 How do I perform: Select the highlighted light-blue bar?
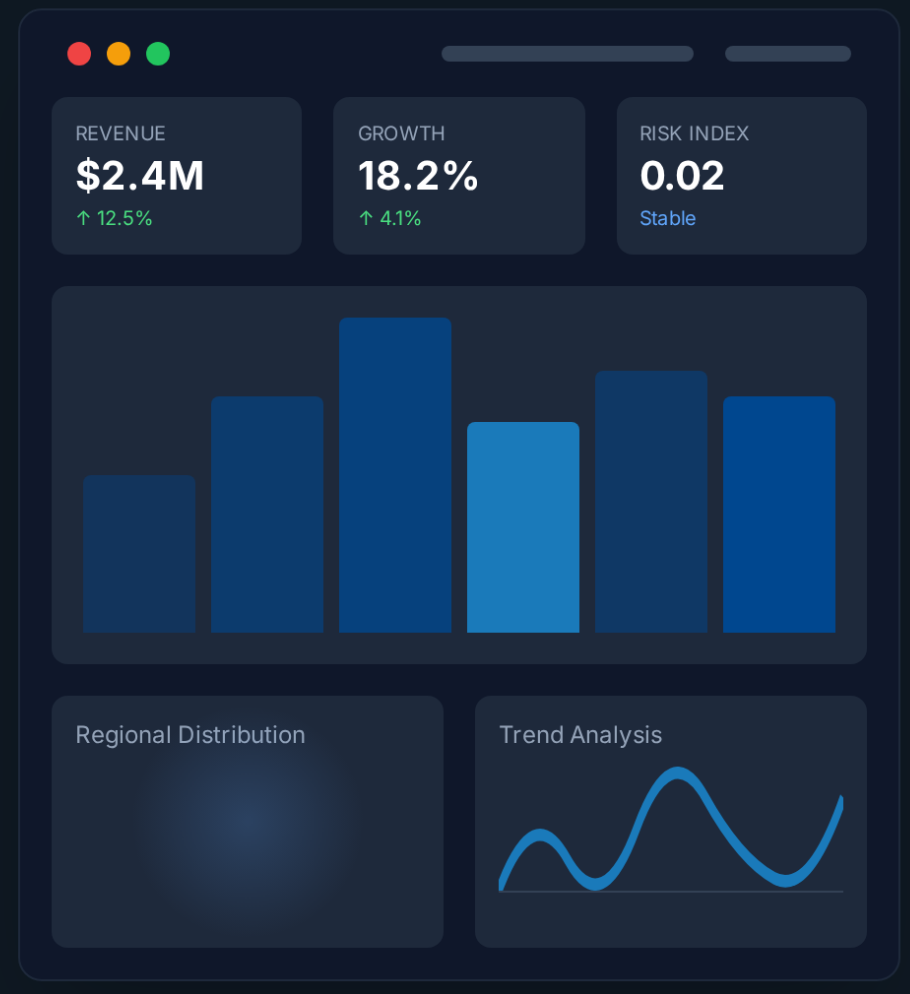click(523, 527)
